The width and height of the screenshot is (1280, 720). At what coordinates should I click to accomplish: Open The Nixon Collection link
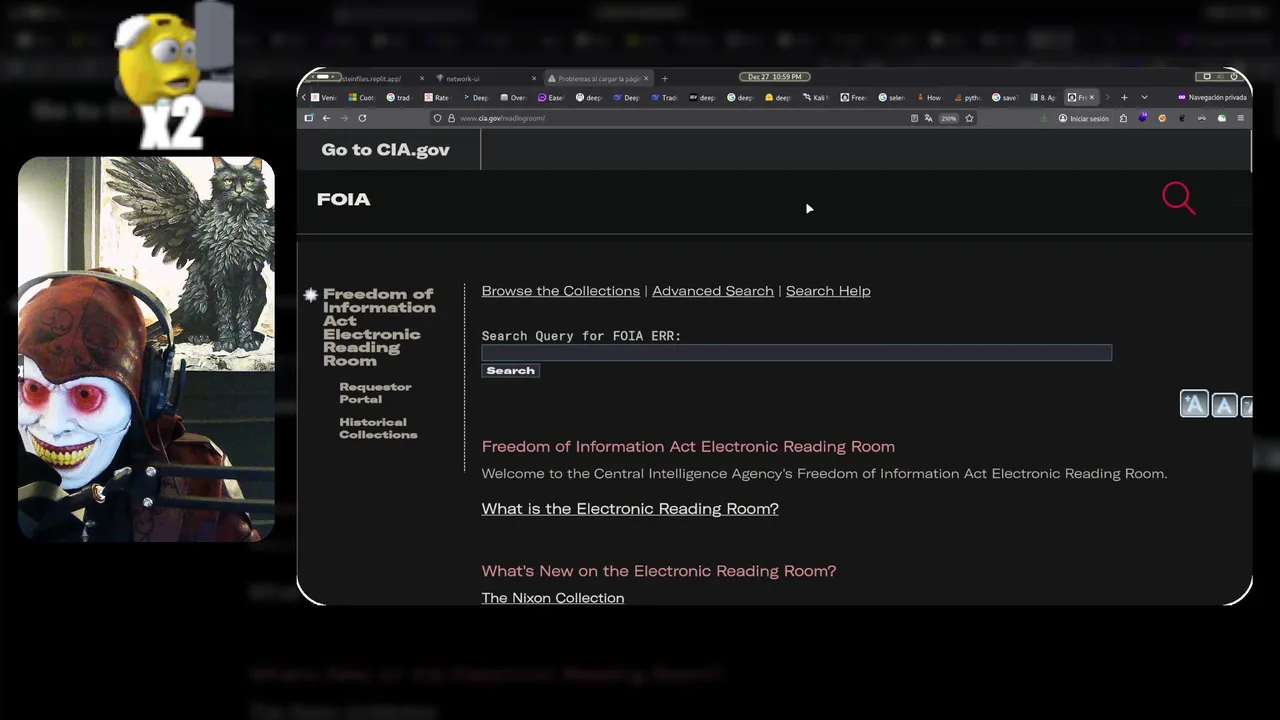pos(552,598)
